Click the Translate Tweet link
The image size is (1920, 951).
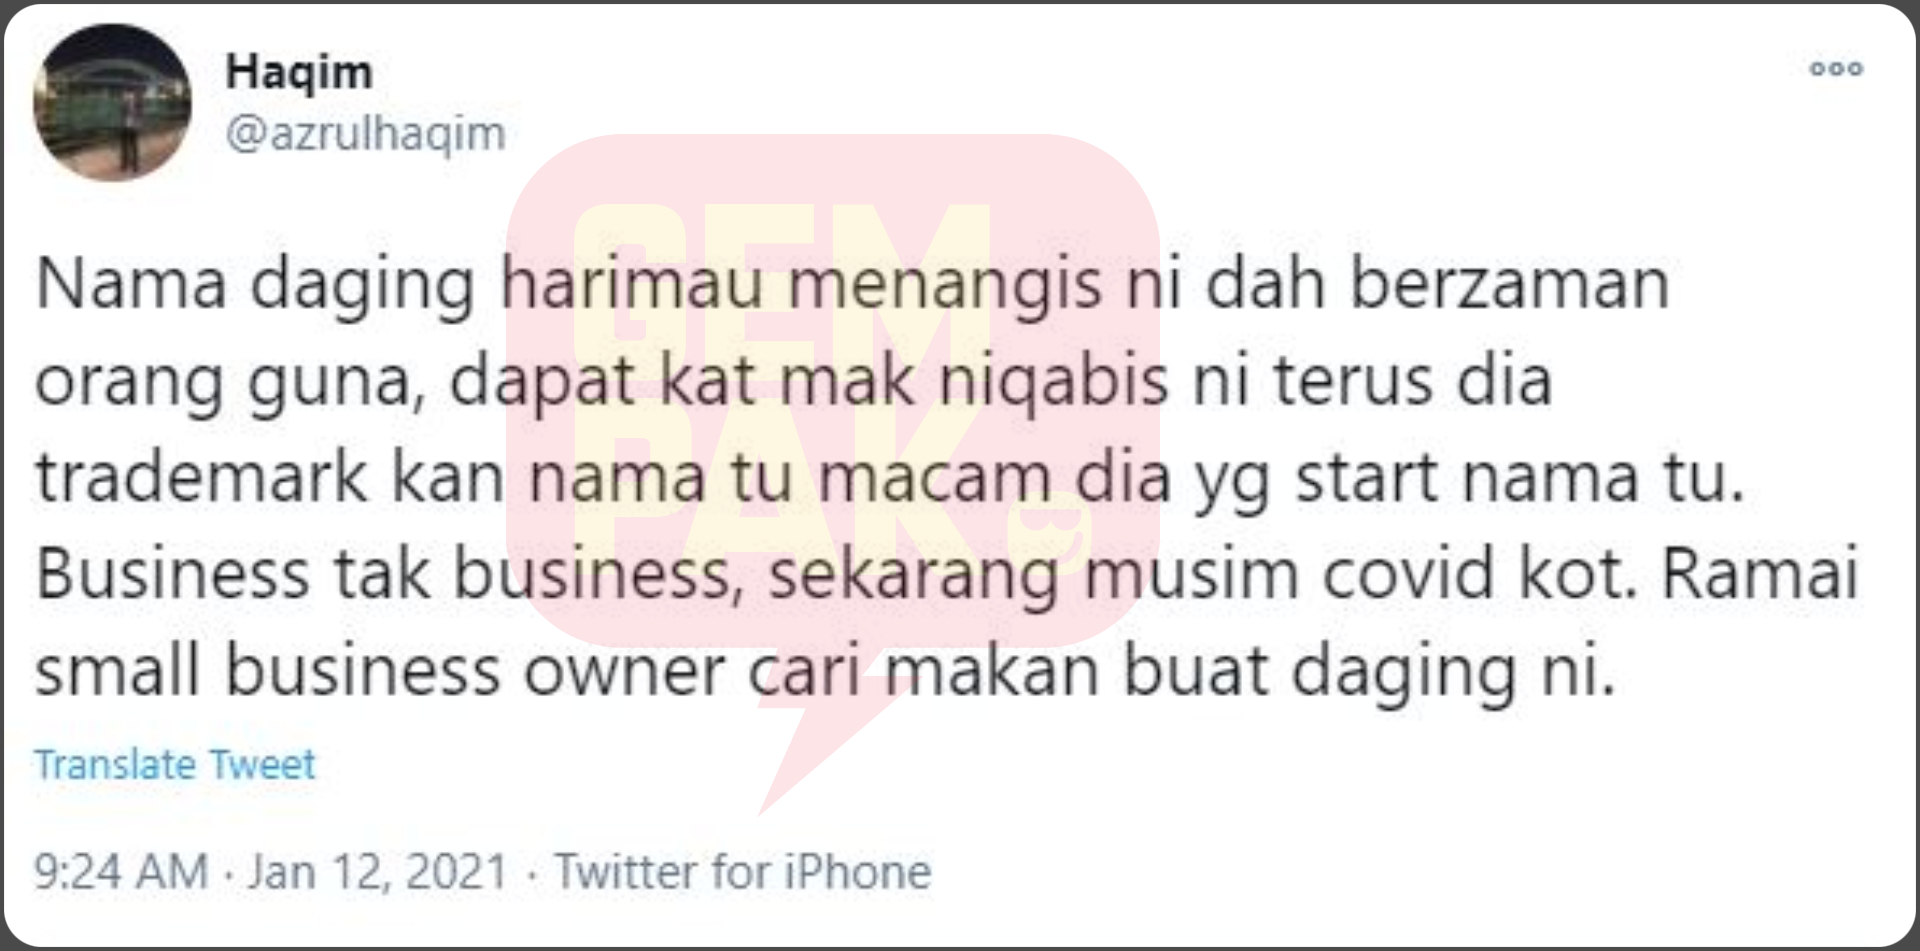tap(175, 765)
